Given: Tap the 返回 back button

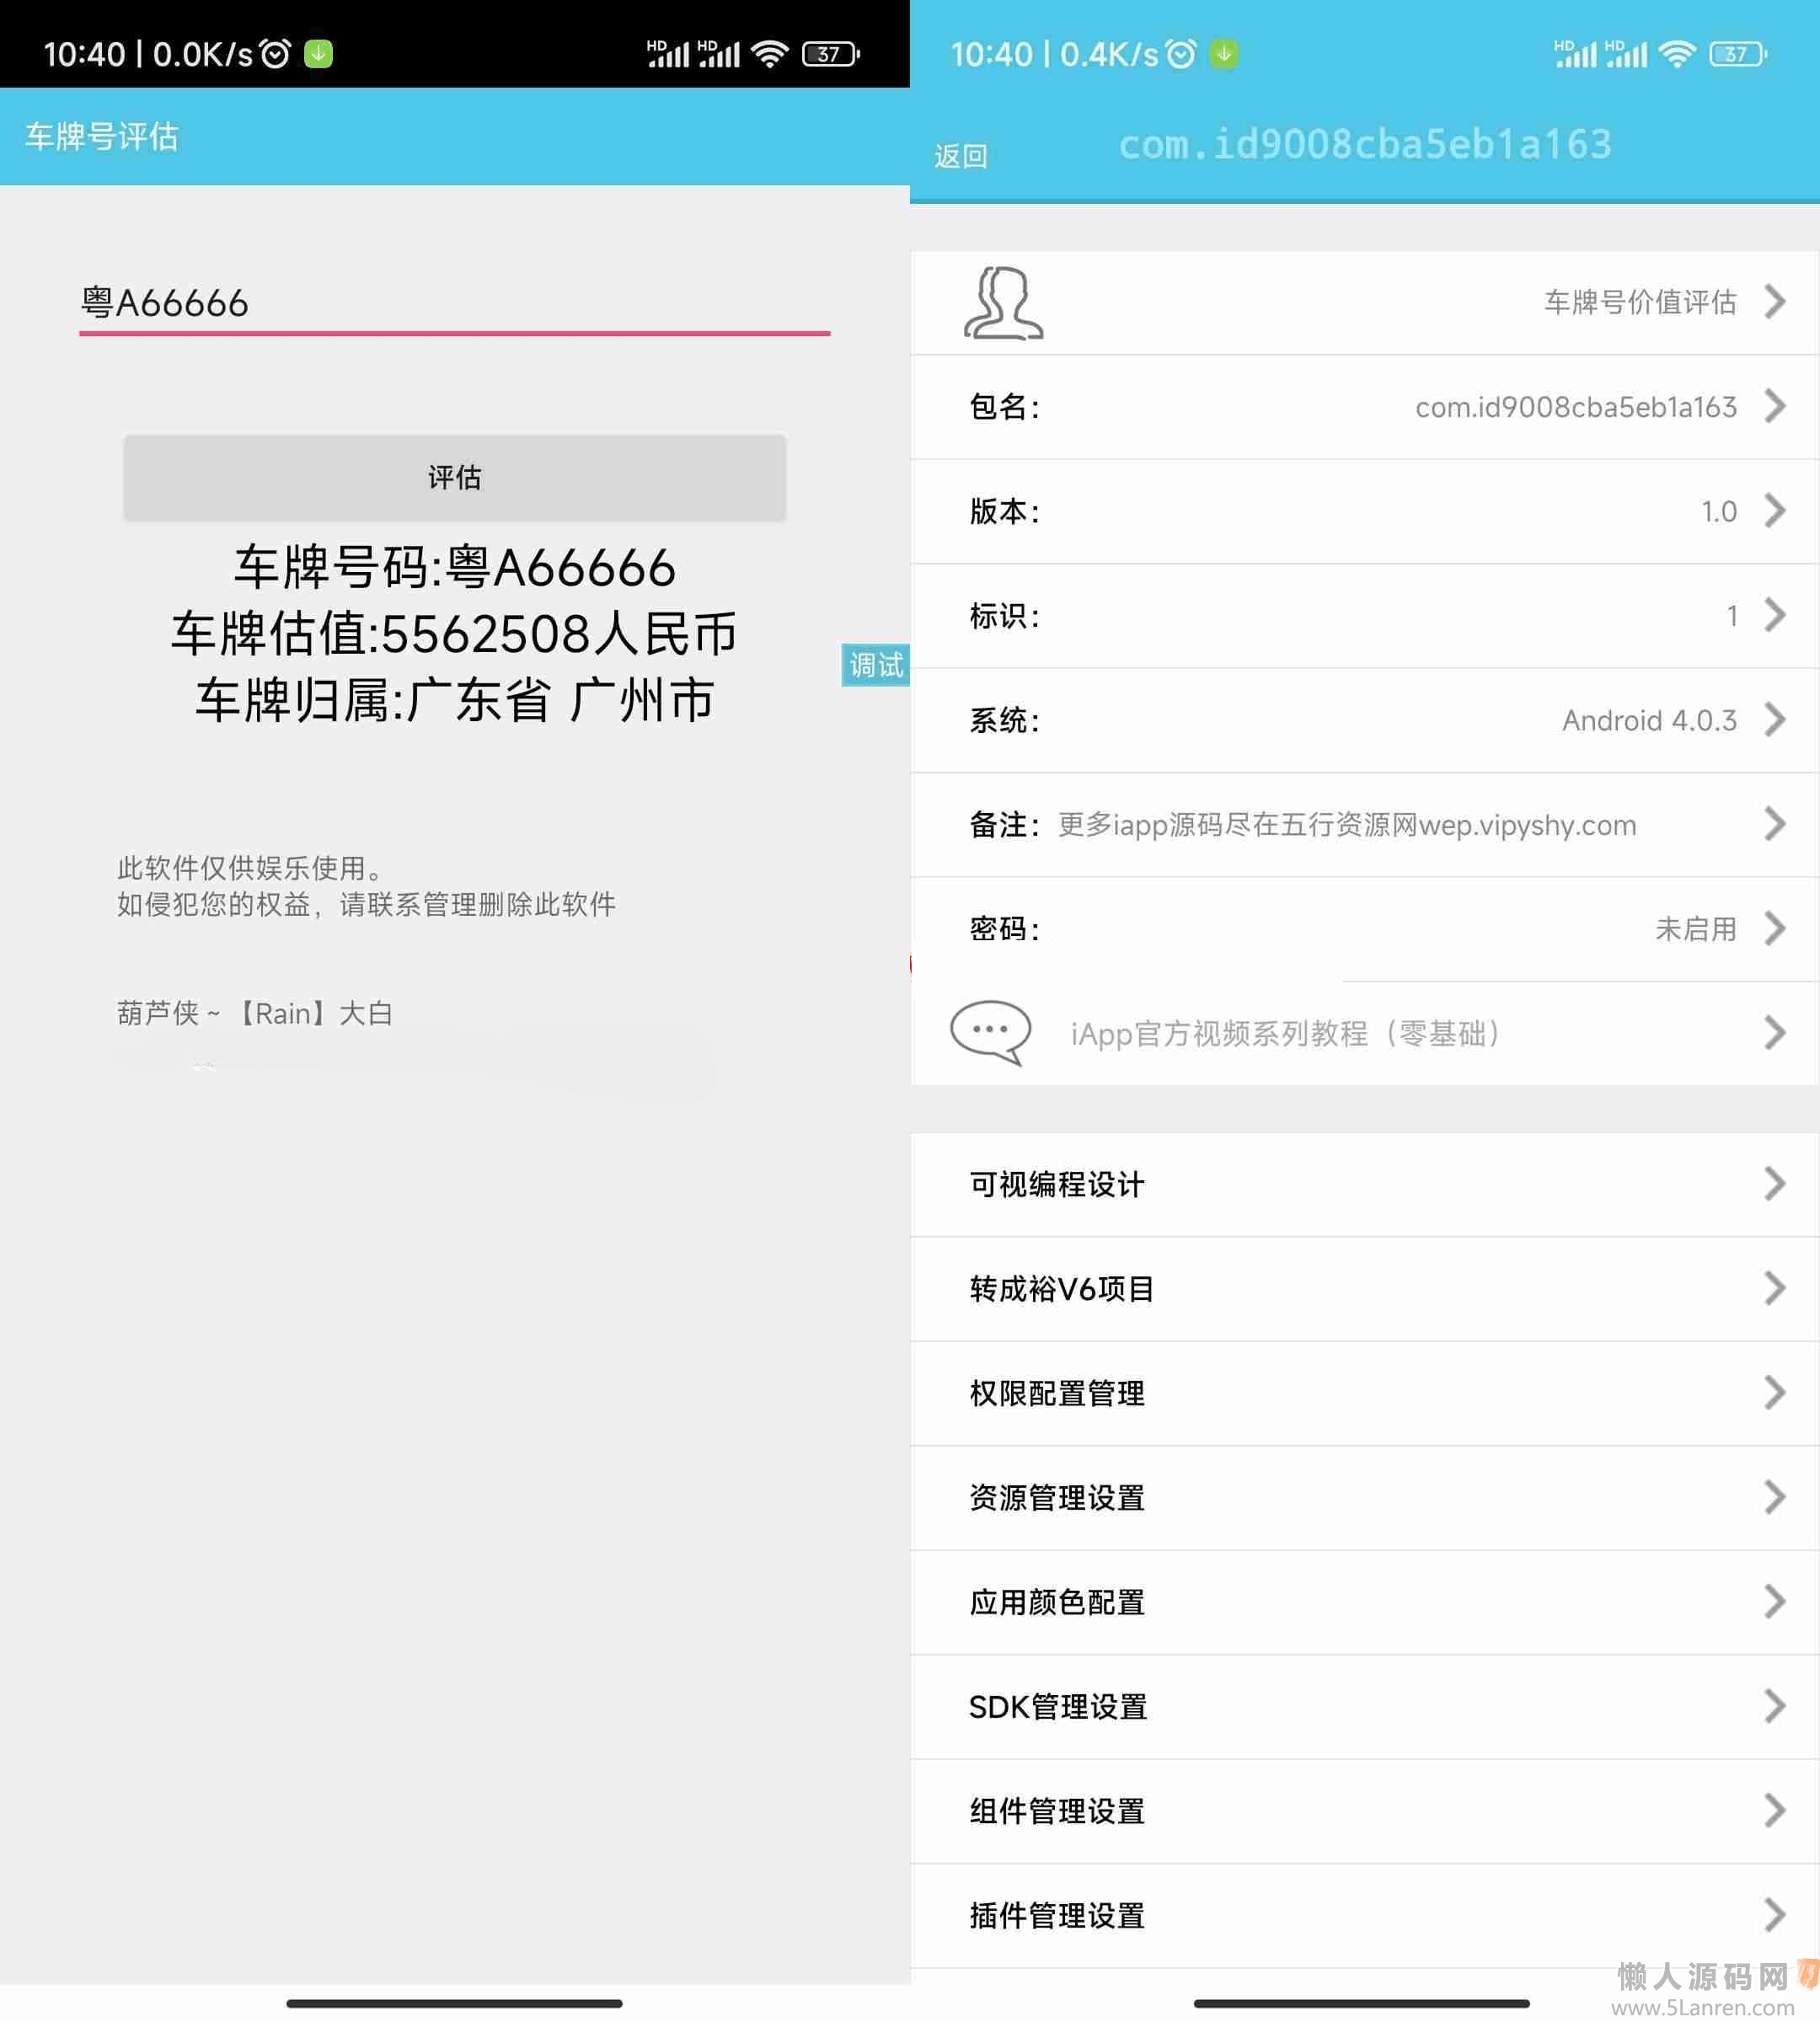Looking at the screenshot, I should [x=961, y=156].
